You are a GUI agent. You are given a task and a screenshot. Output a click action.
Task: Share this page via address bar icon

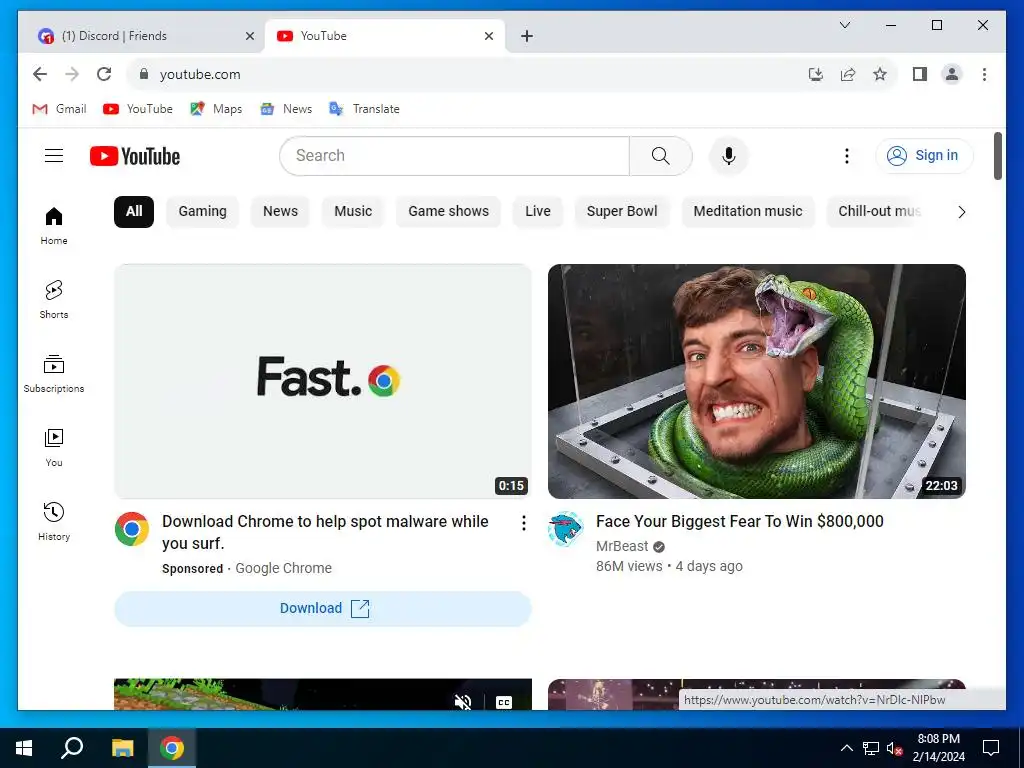pyautogui.click(x=848, y=74)
